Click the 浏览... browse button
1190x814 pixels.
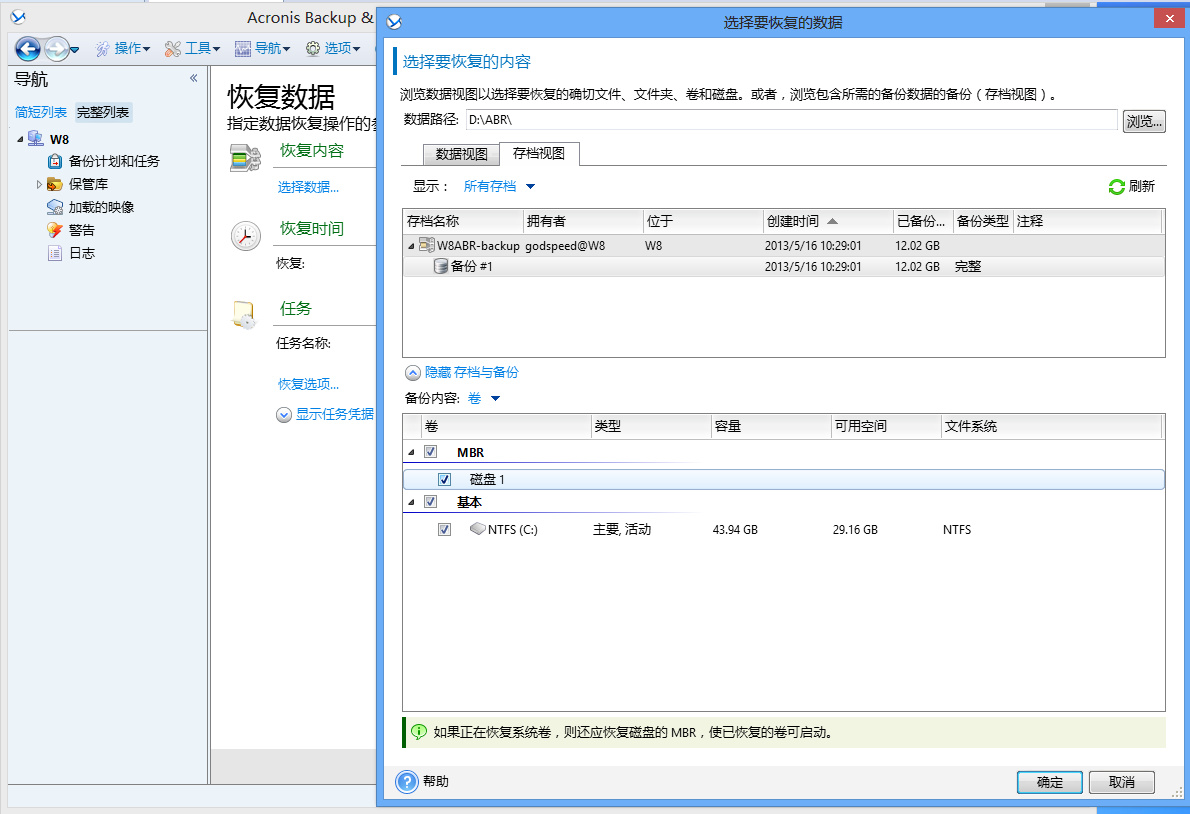[1144, 121]
